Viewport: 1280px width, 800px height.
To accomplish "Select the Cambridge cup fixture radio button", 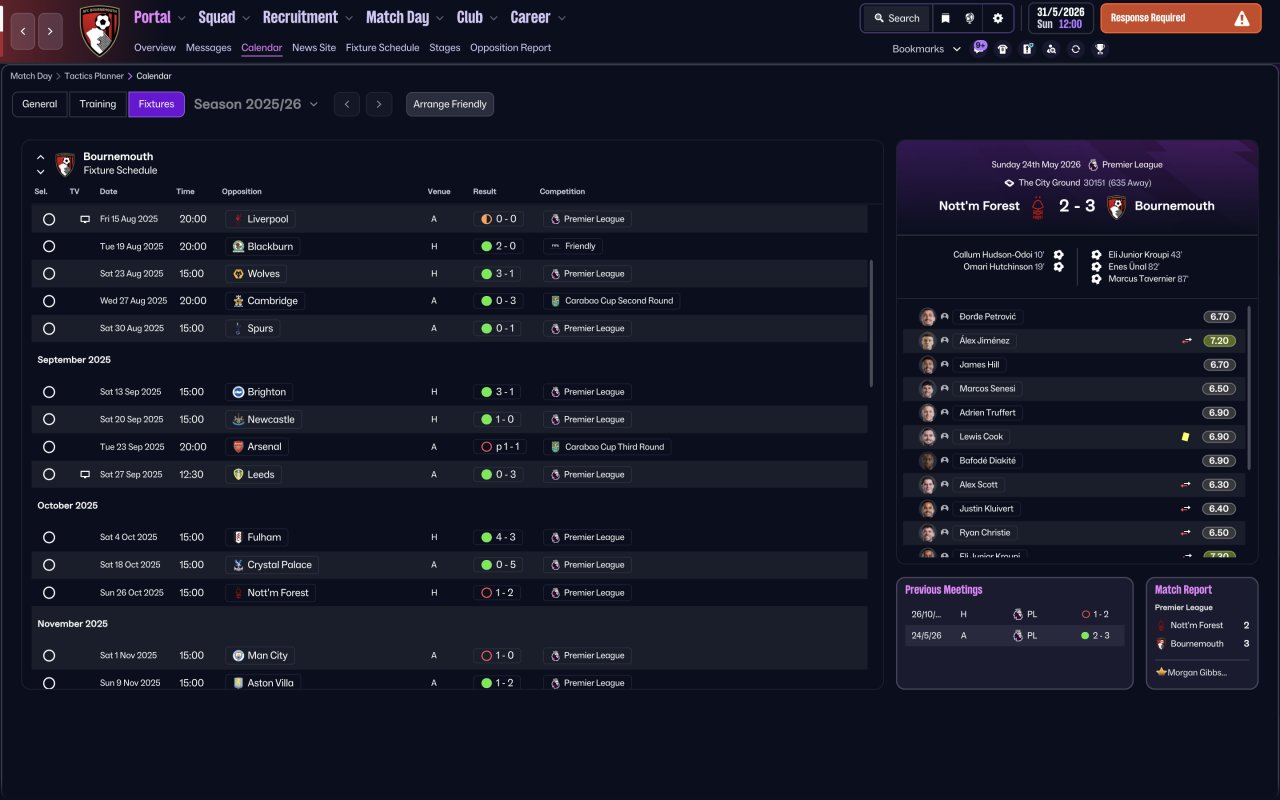I will point(49,301).
